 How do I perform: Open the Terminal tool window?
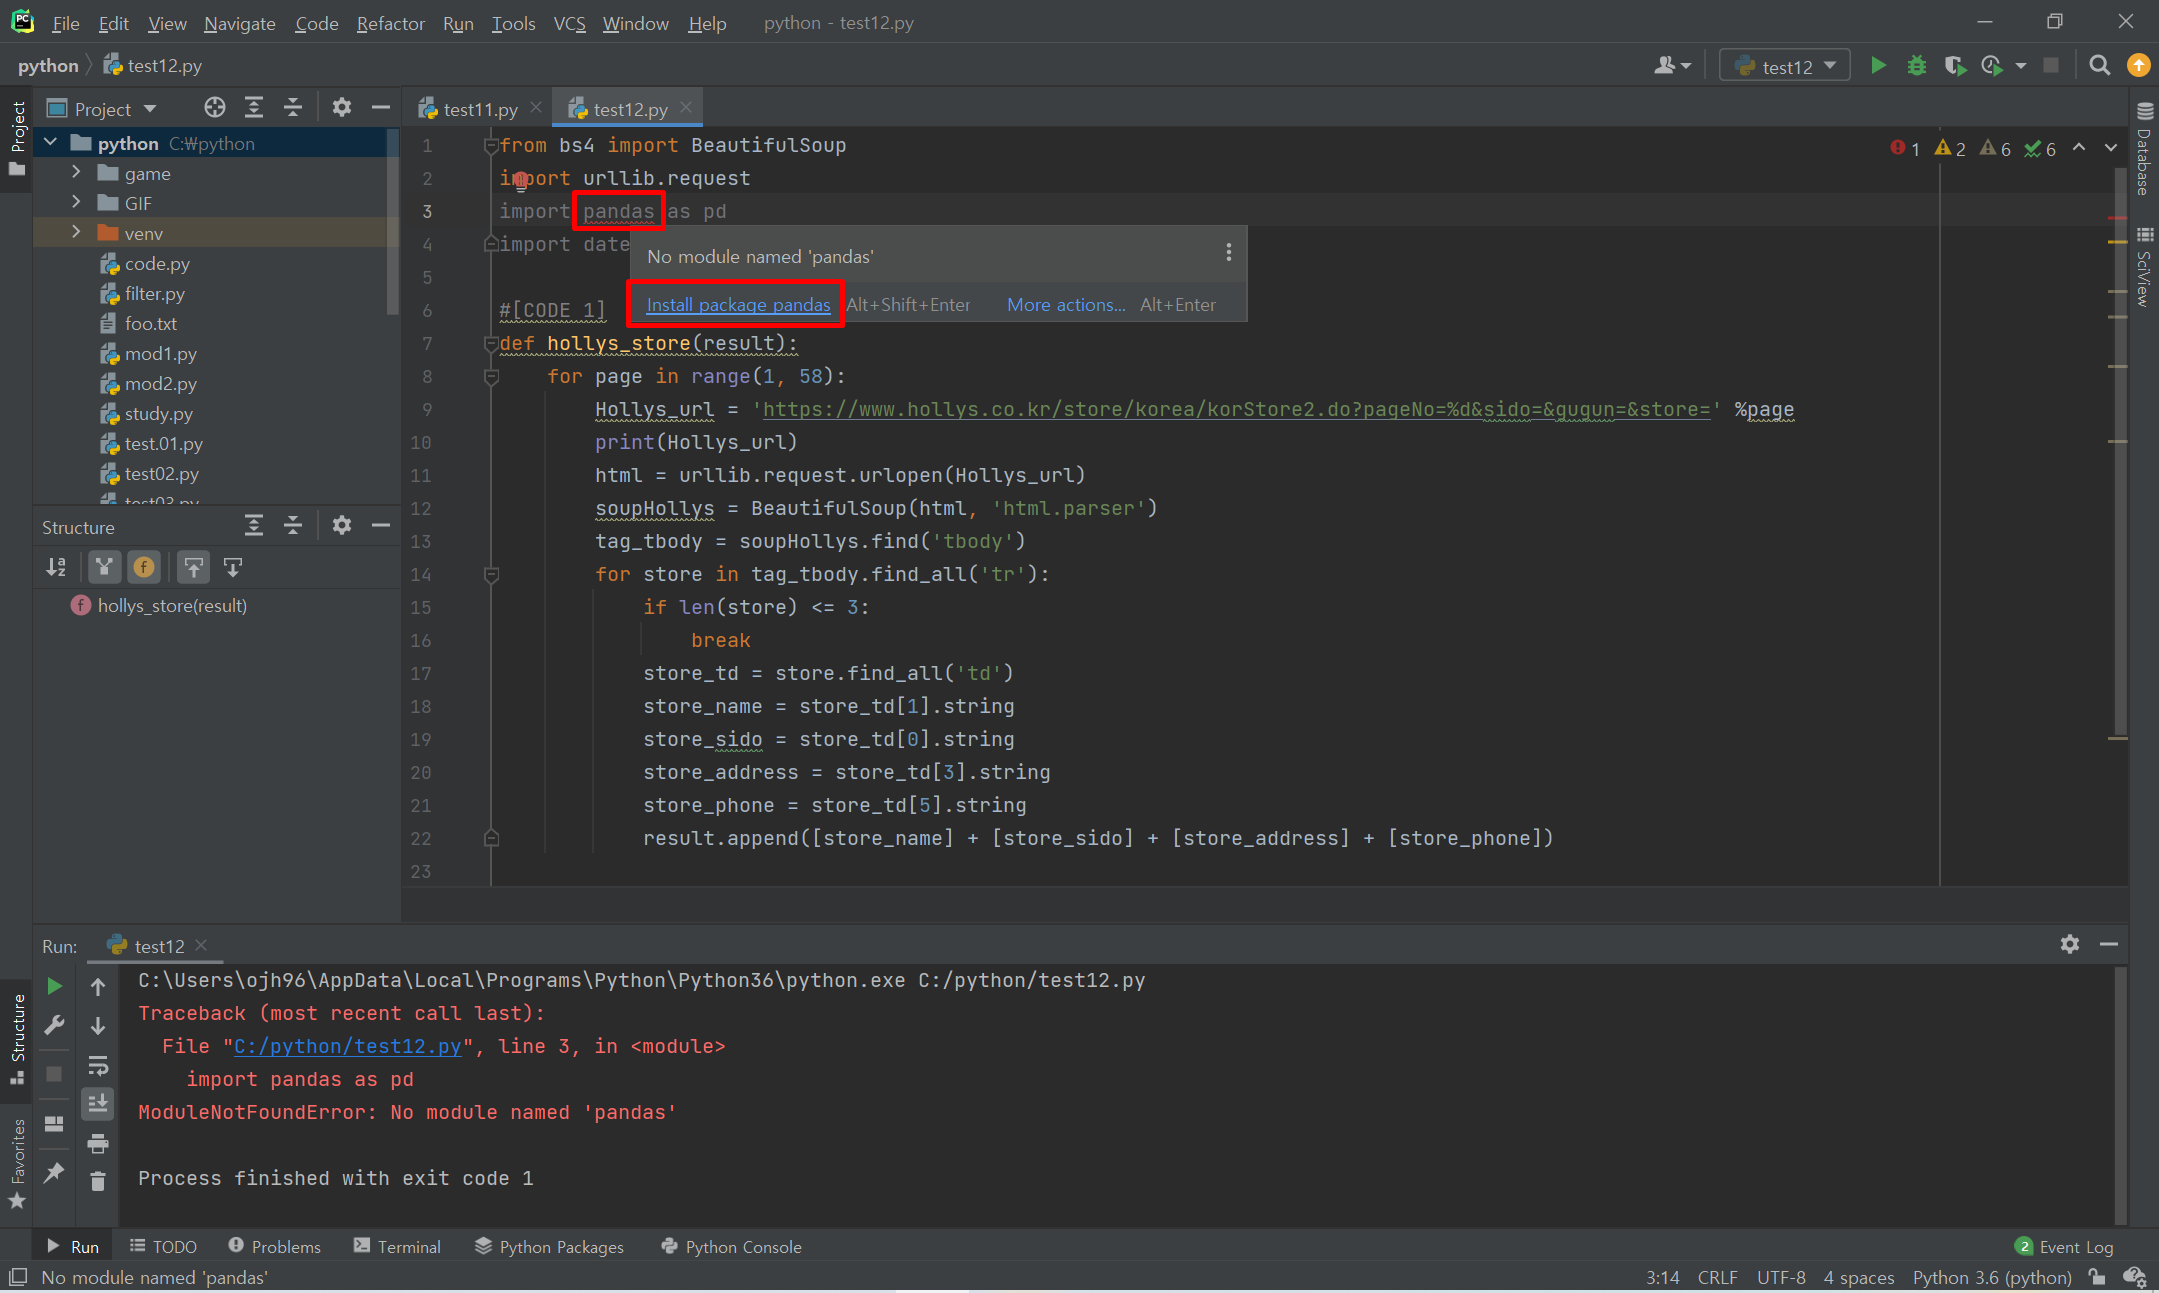click(x=397, y=1247)
